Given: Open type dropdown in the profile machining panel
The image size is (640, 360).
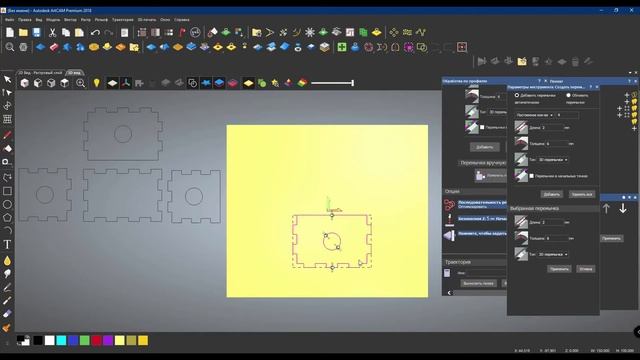Looking at the screenshot, I should click(x=498, y=112).
